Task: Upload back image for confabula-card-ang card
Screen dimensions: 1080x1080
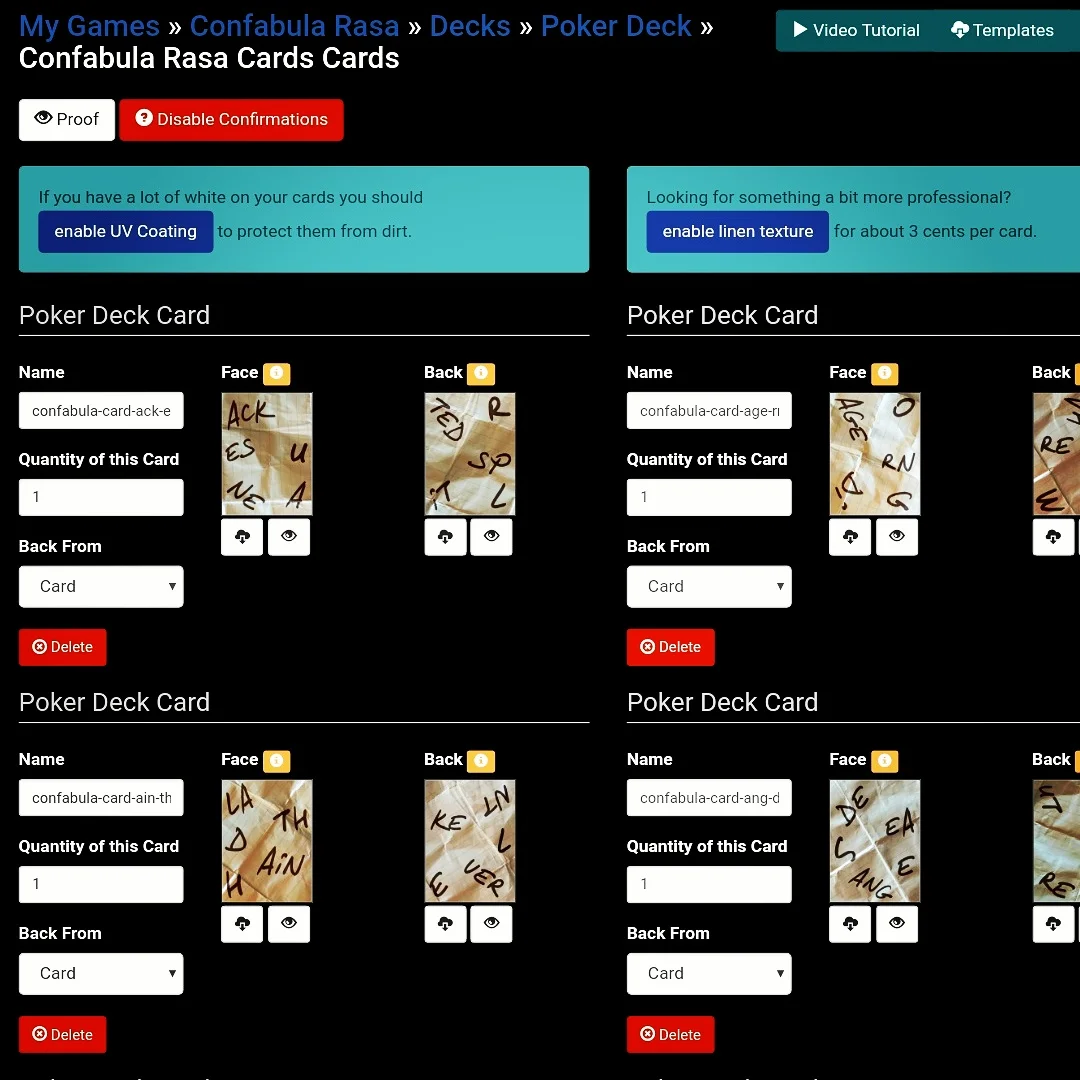Action: pos(1053,924)
